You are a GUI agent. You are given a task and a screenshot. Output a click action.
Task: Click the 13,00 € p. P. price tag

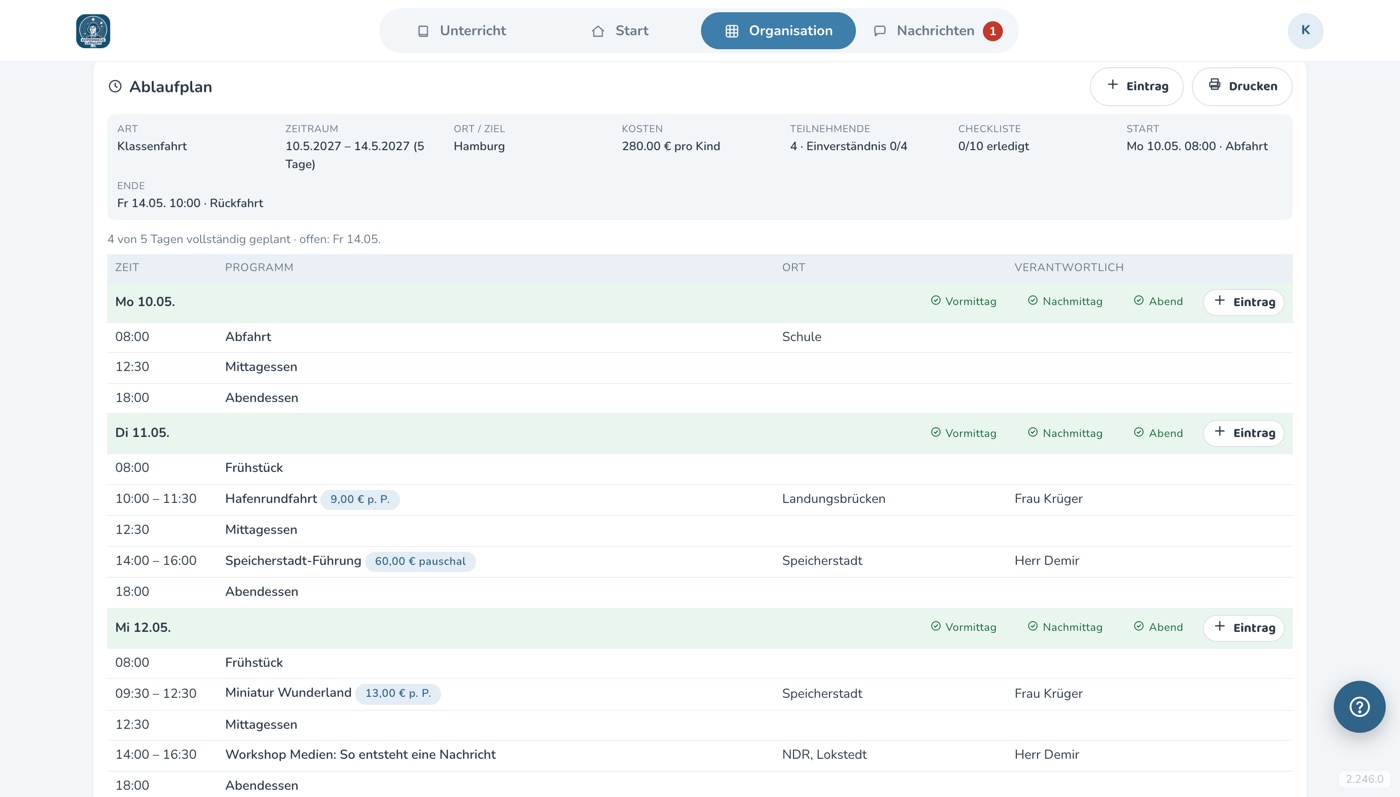click(x=398, y=693)
